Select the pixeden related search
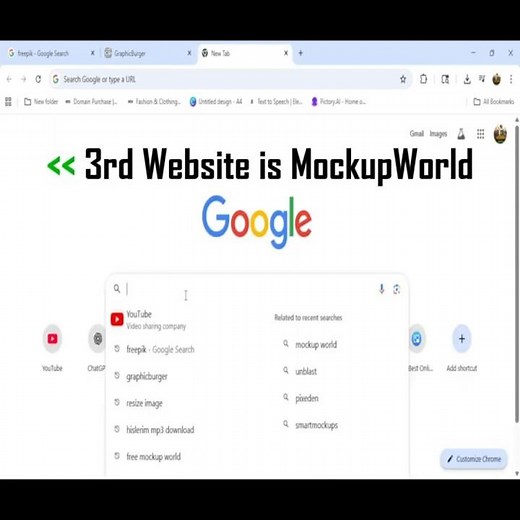Viewport: 520px width, 520px height. (301, 398)
